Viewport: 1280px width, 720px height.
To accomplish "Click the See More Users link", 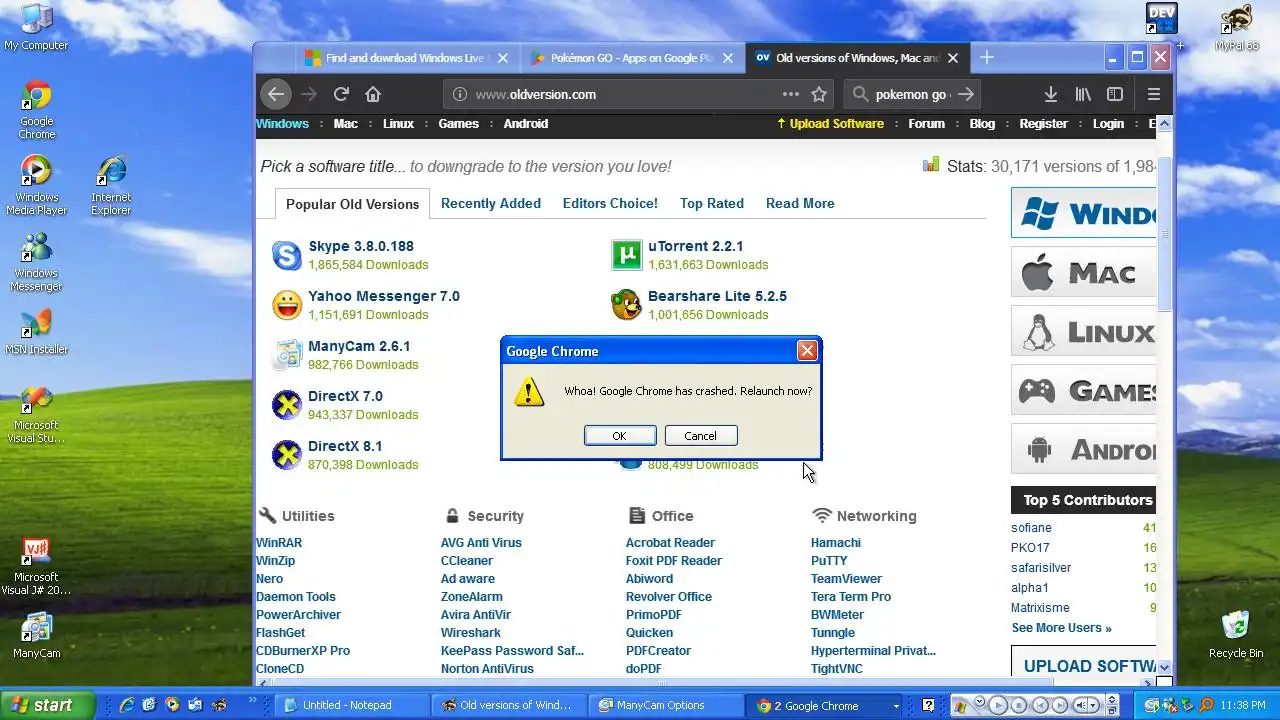I will click(x=1061, y=628).
